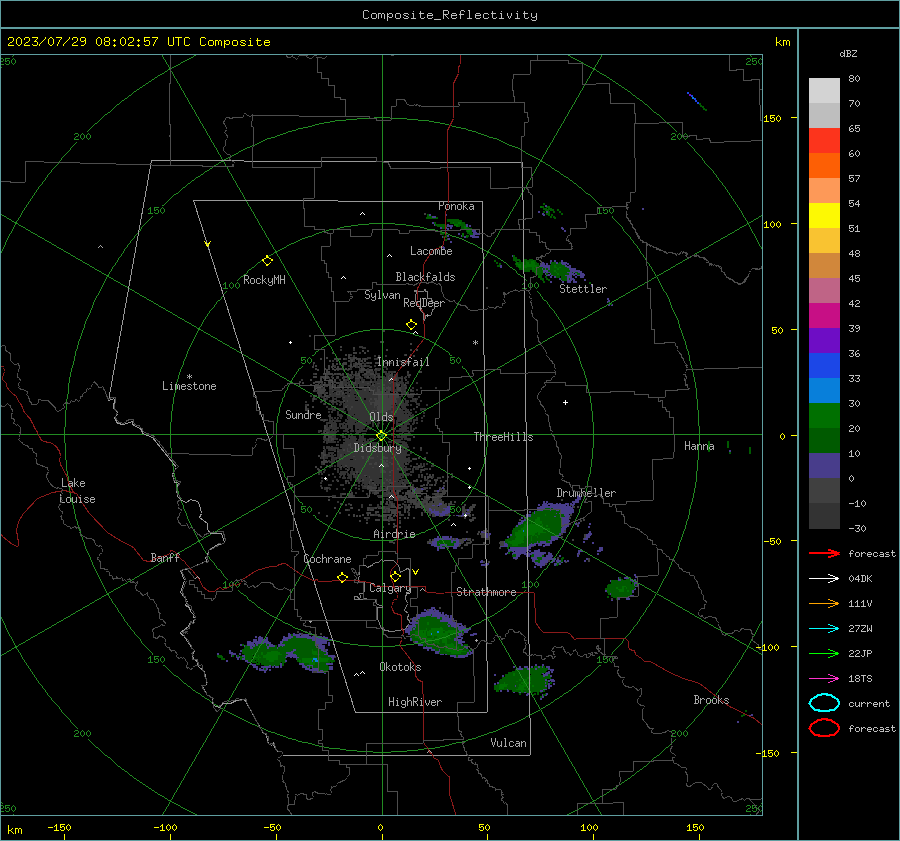This screenshot has height=841, width=900.
Task: Click the cyan 27ZW arrow in the legend
Action: tap(824, 629)
